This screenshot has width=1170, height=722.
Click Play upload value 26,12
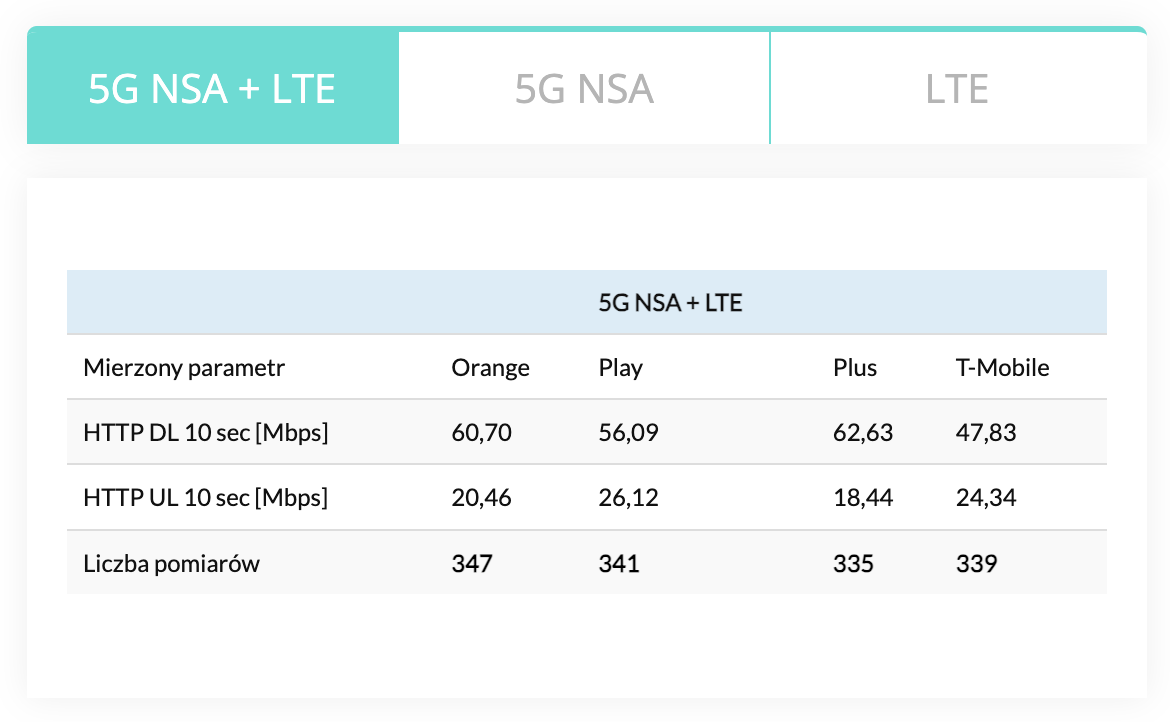(628, 497)
